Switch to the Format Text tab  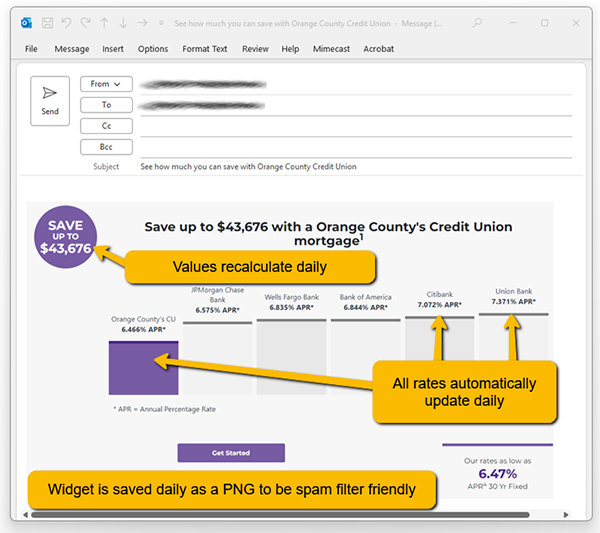[x=205, y=48]
